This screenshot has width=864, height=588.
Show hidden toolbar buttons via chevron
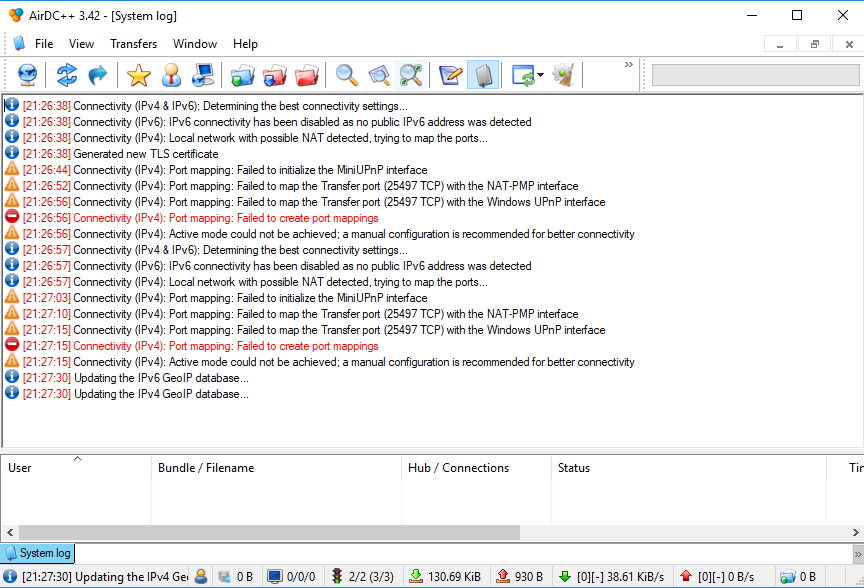629,64
